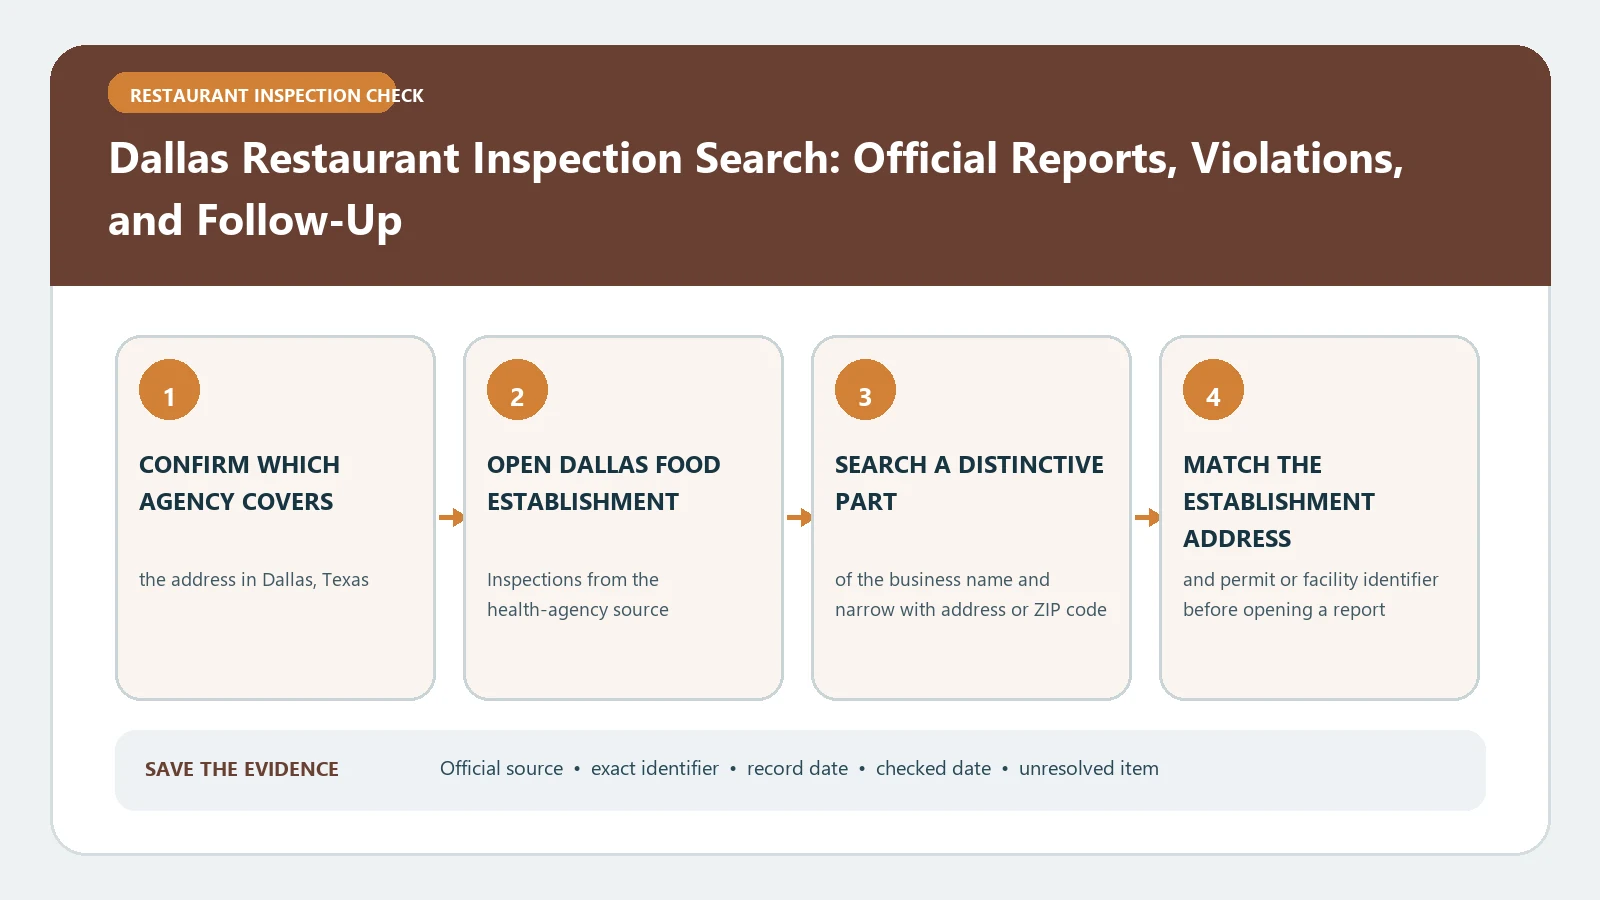The width and height of the screenshot is (1600, 900).
Task: Click 'and permit or facility identifier before opening a report' text
Action: coord(1311,595)
